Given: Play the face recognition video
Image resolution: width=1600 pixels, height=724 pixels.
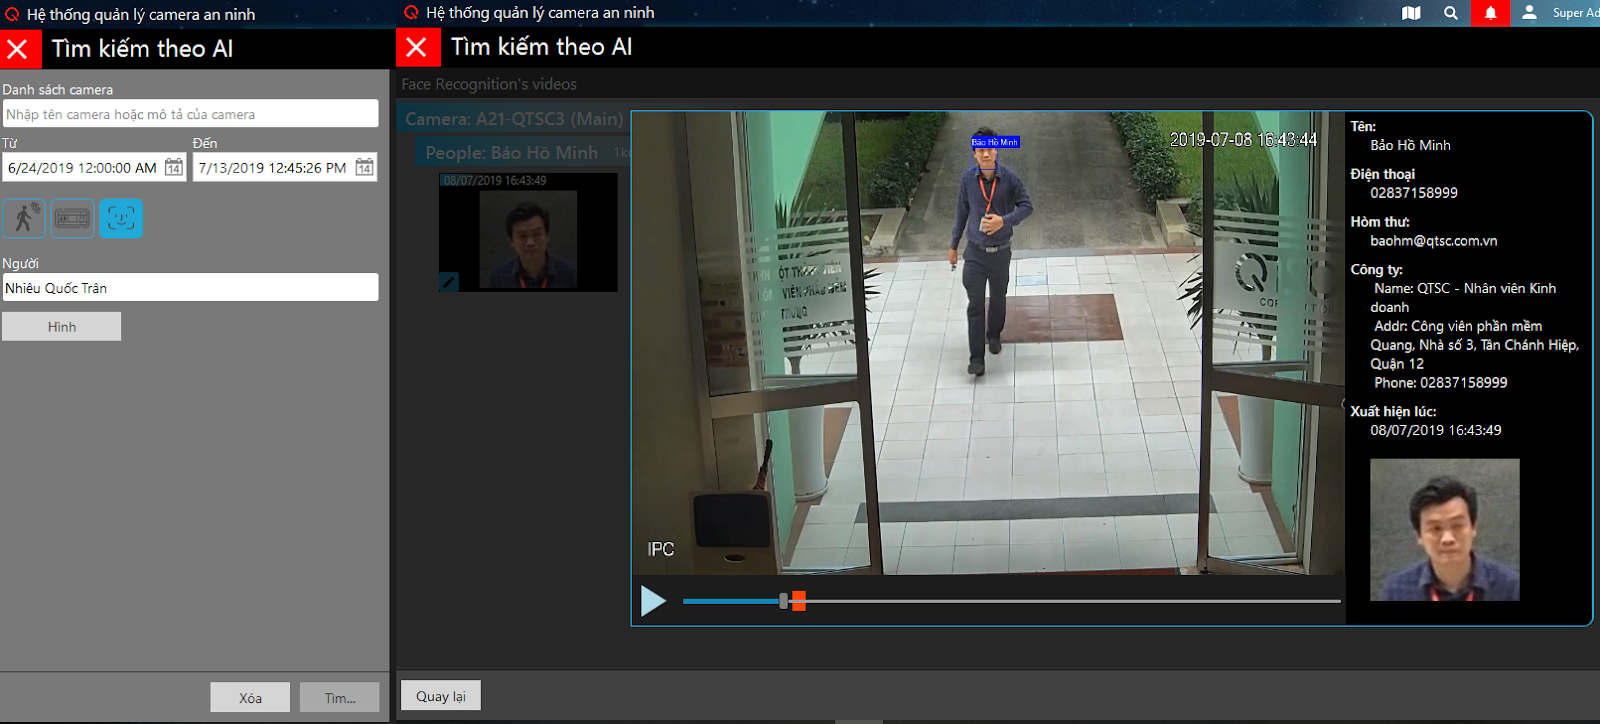Looking at the screenshot, I should pos(653,601).
